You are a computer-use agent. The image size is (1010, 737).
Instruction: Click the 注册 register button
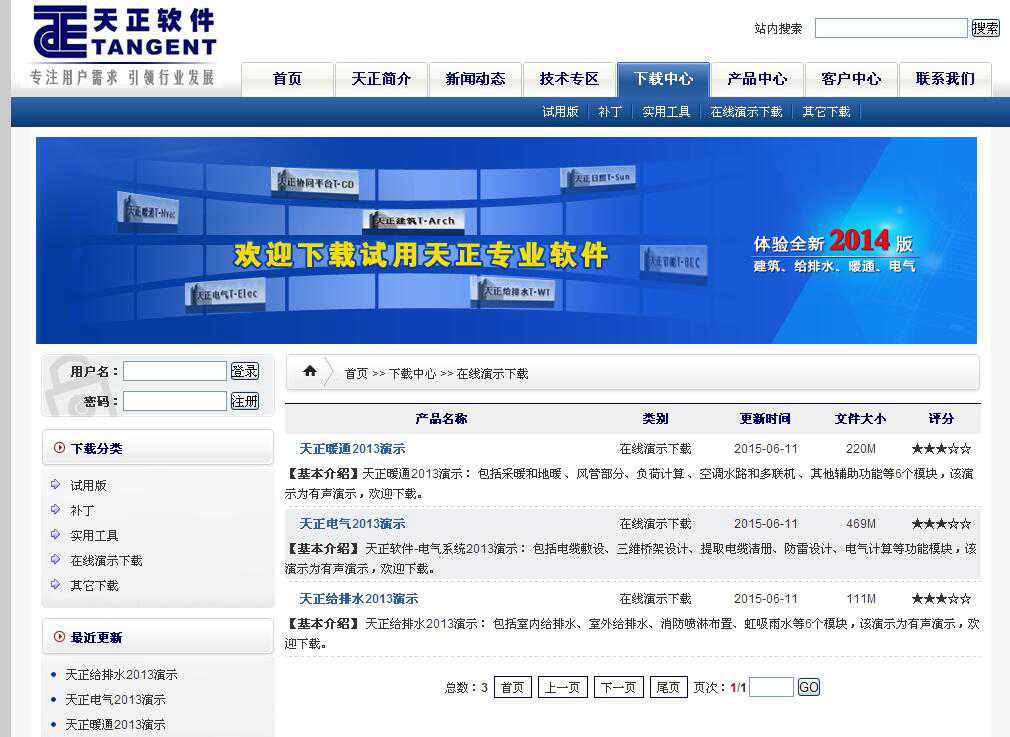(245, 401)
